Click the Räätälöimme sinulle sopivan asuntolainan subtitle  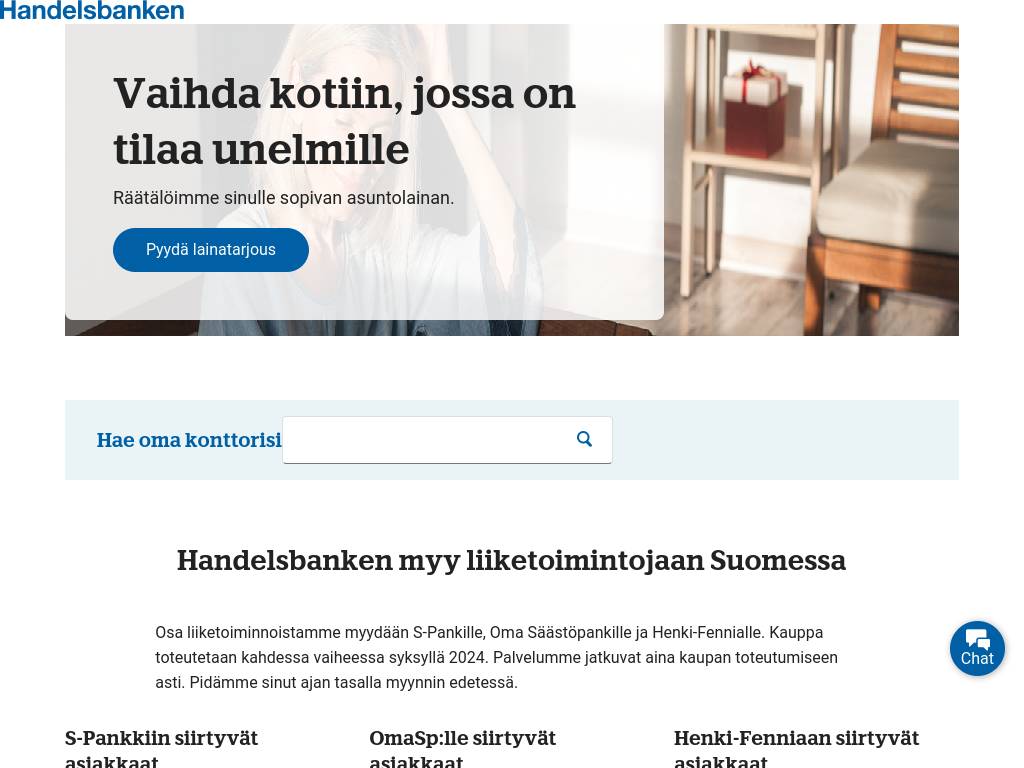[x=283, y=198]
